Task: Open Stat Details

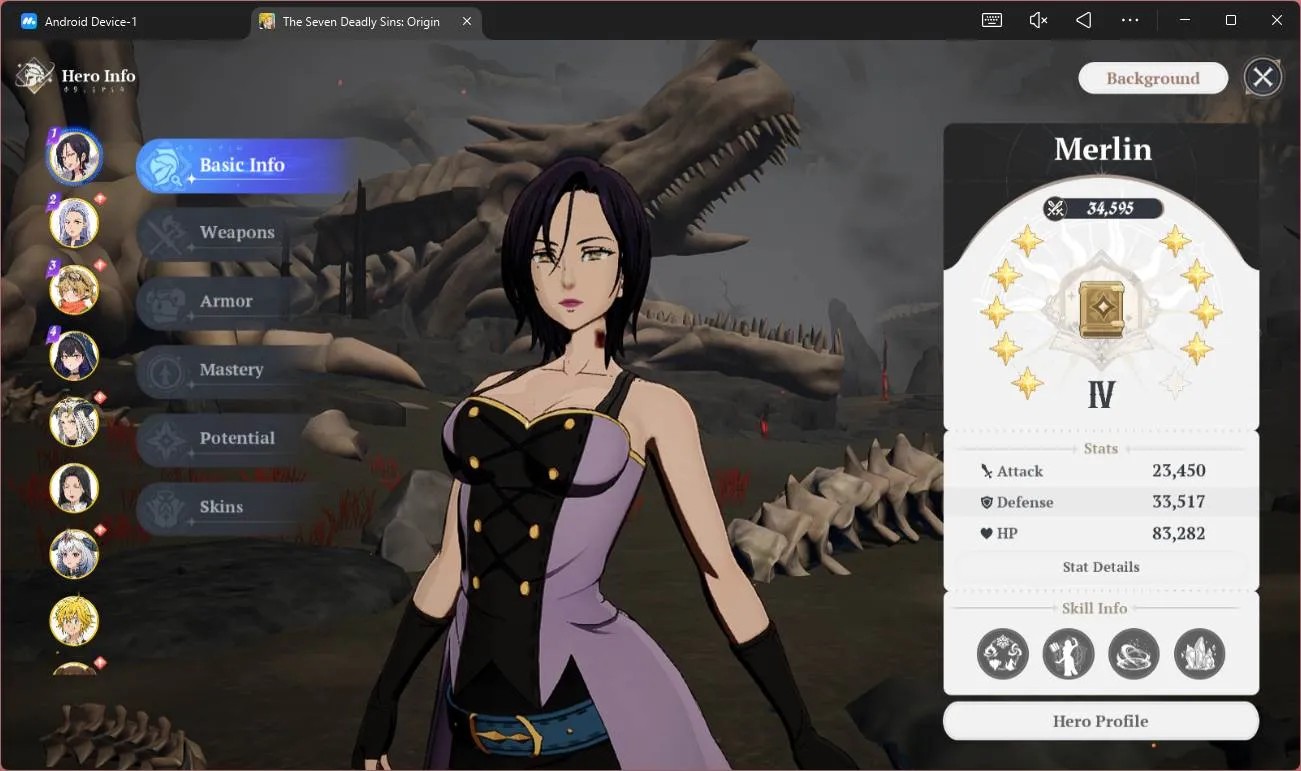Action: [x=1101, y=567]
